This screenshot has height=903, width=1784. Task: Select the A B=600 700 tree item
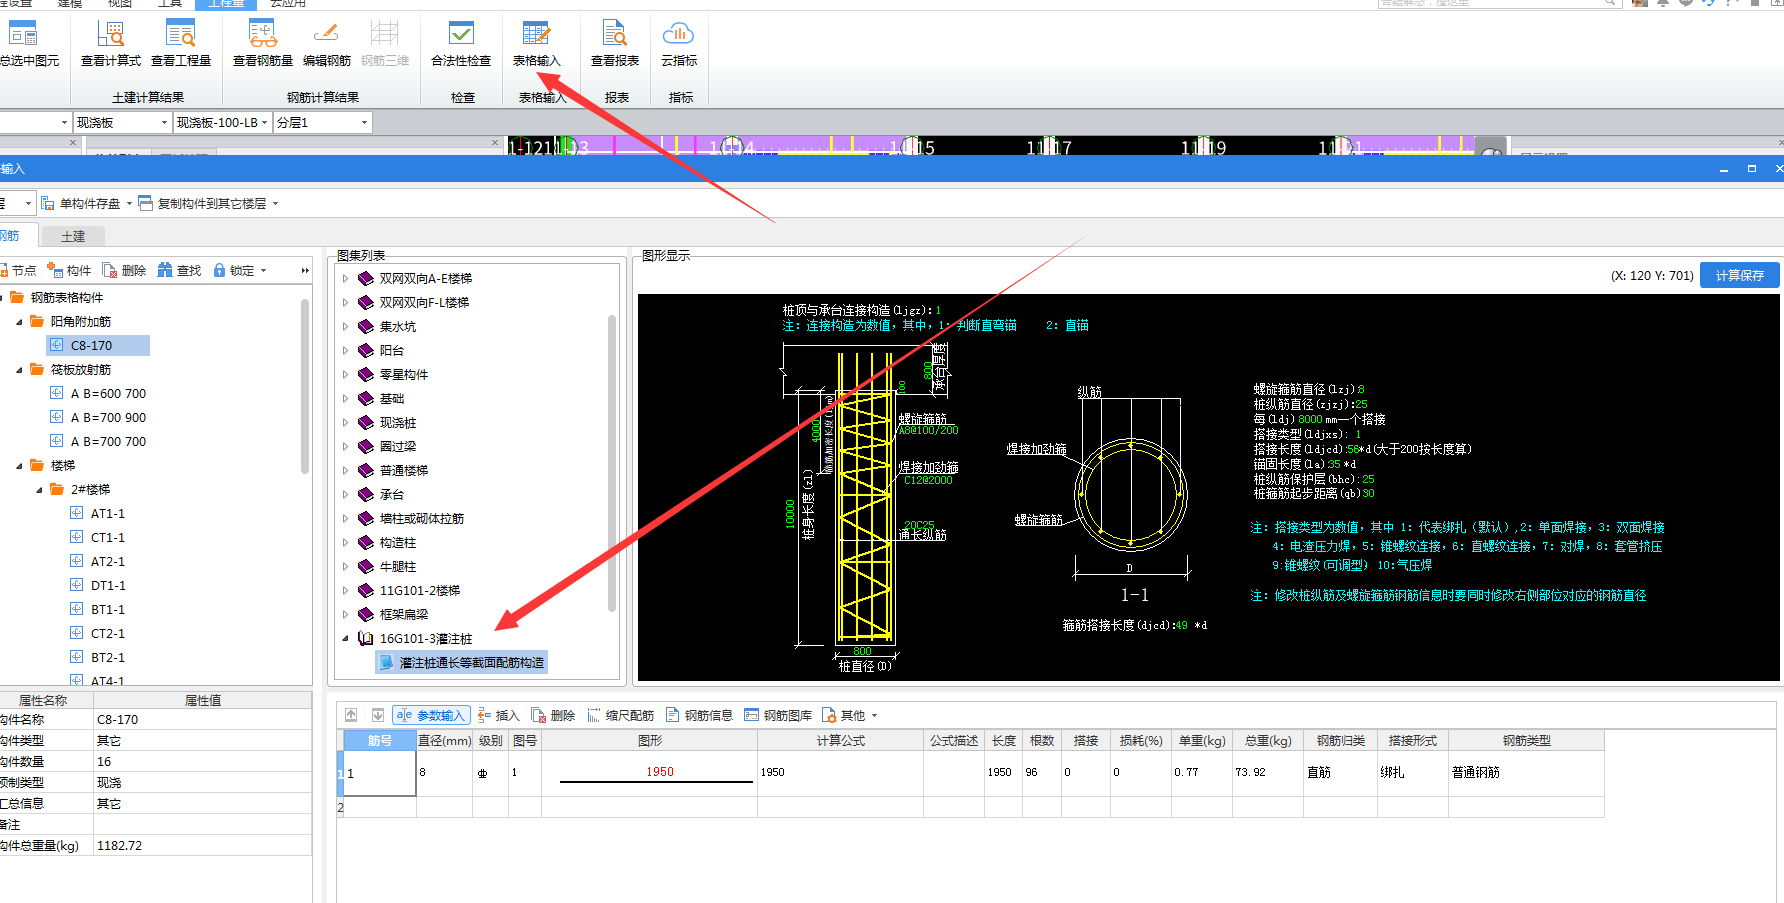[x=108, y=394]
